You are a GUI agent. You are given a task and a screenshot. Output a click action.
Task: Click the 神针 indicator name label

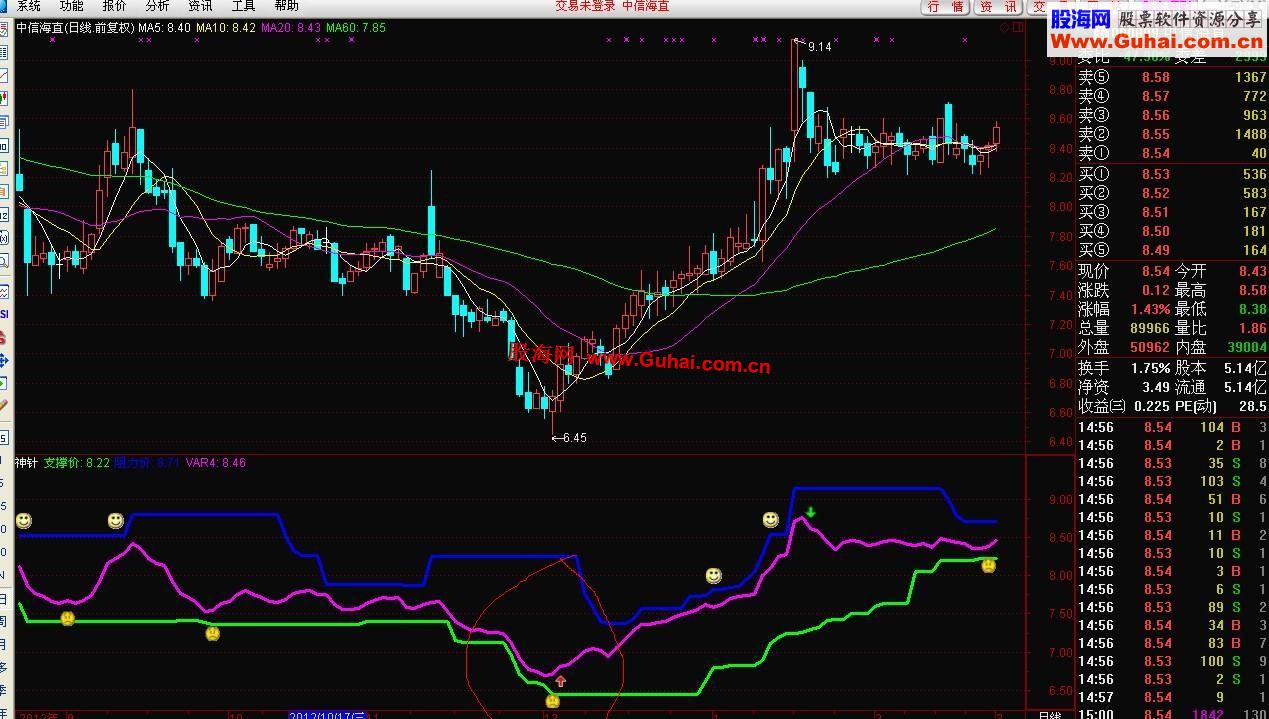(x=26, y=463)
